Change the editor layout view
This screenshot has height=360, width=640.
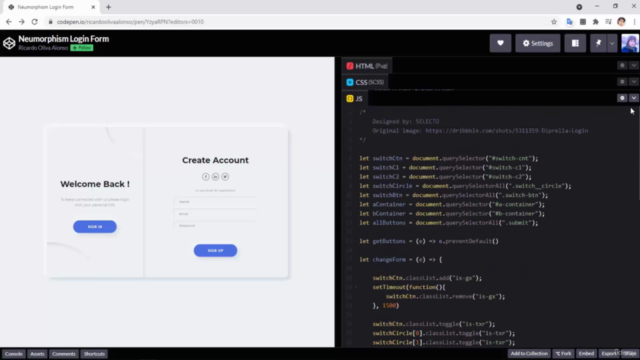575,43
